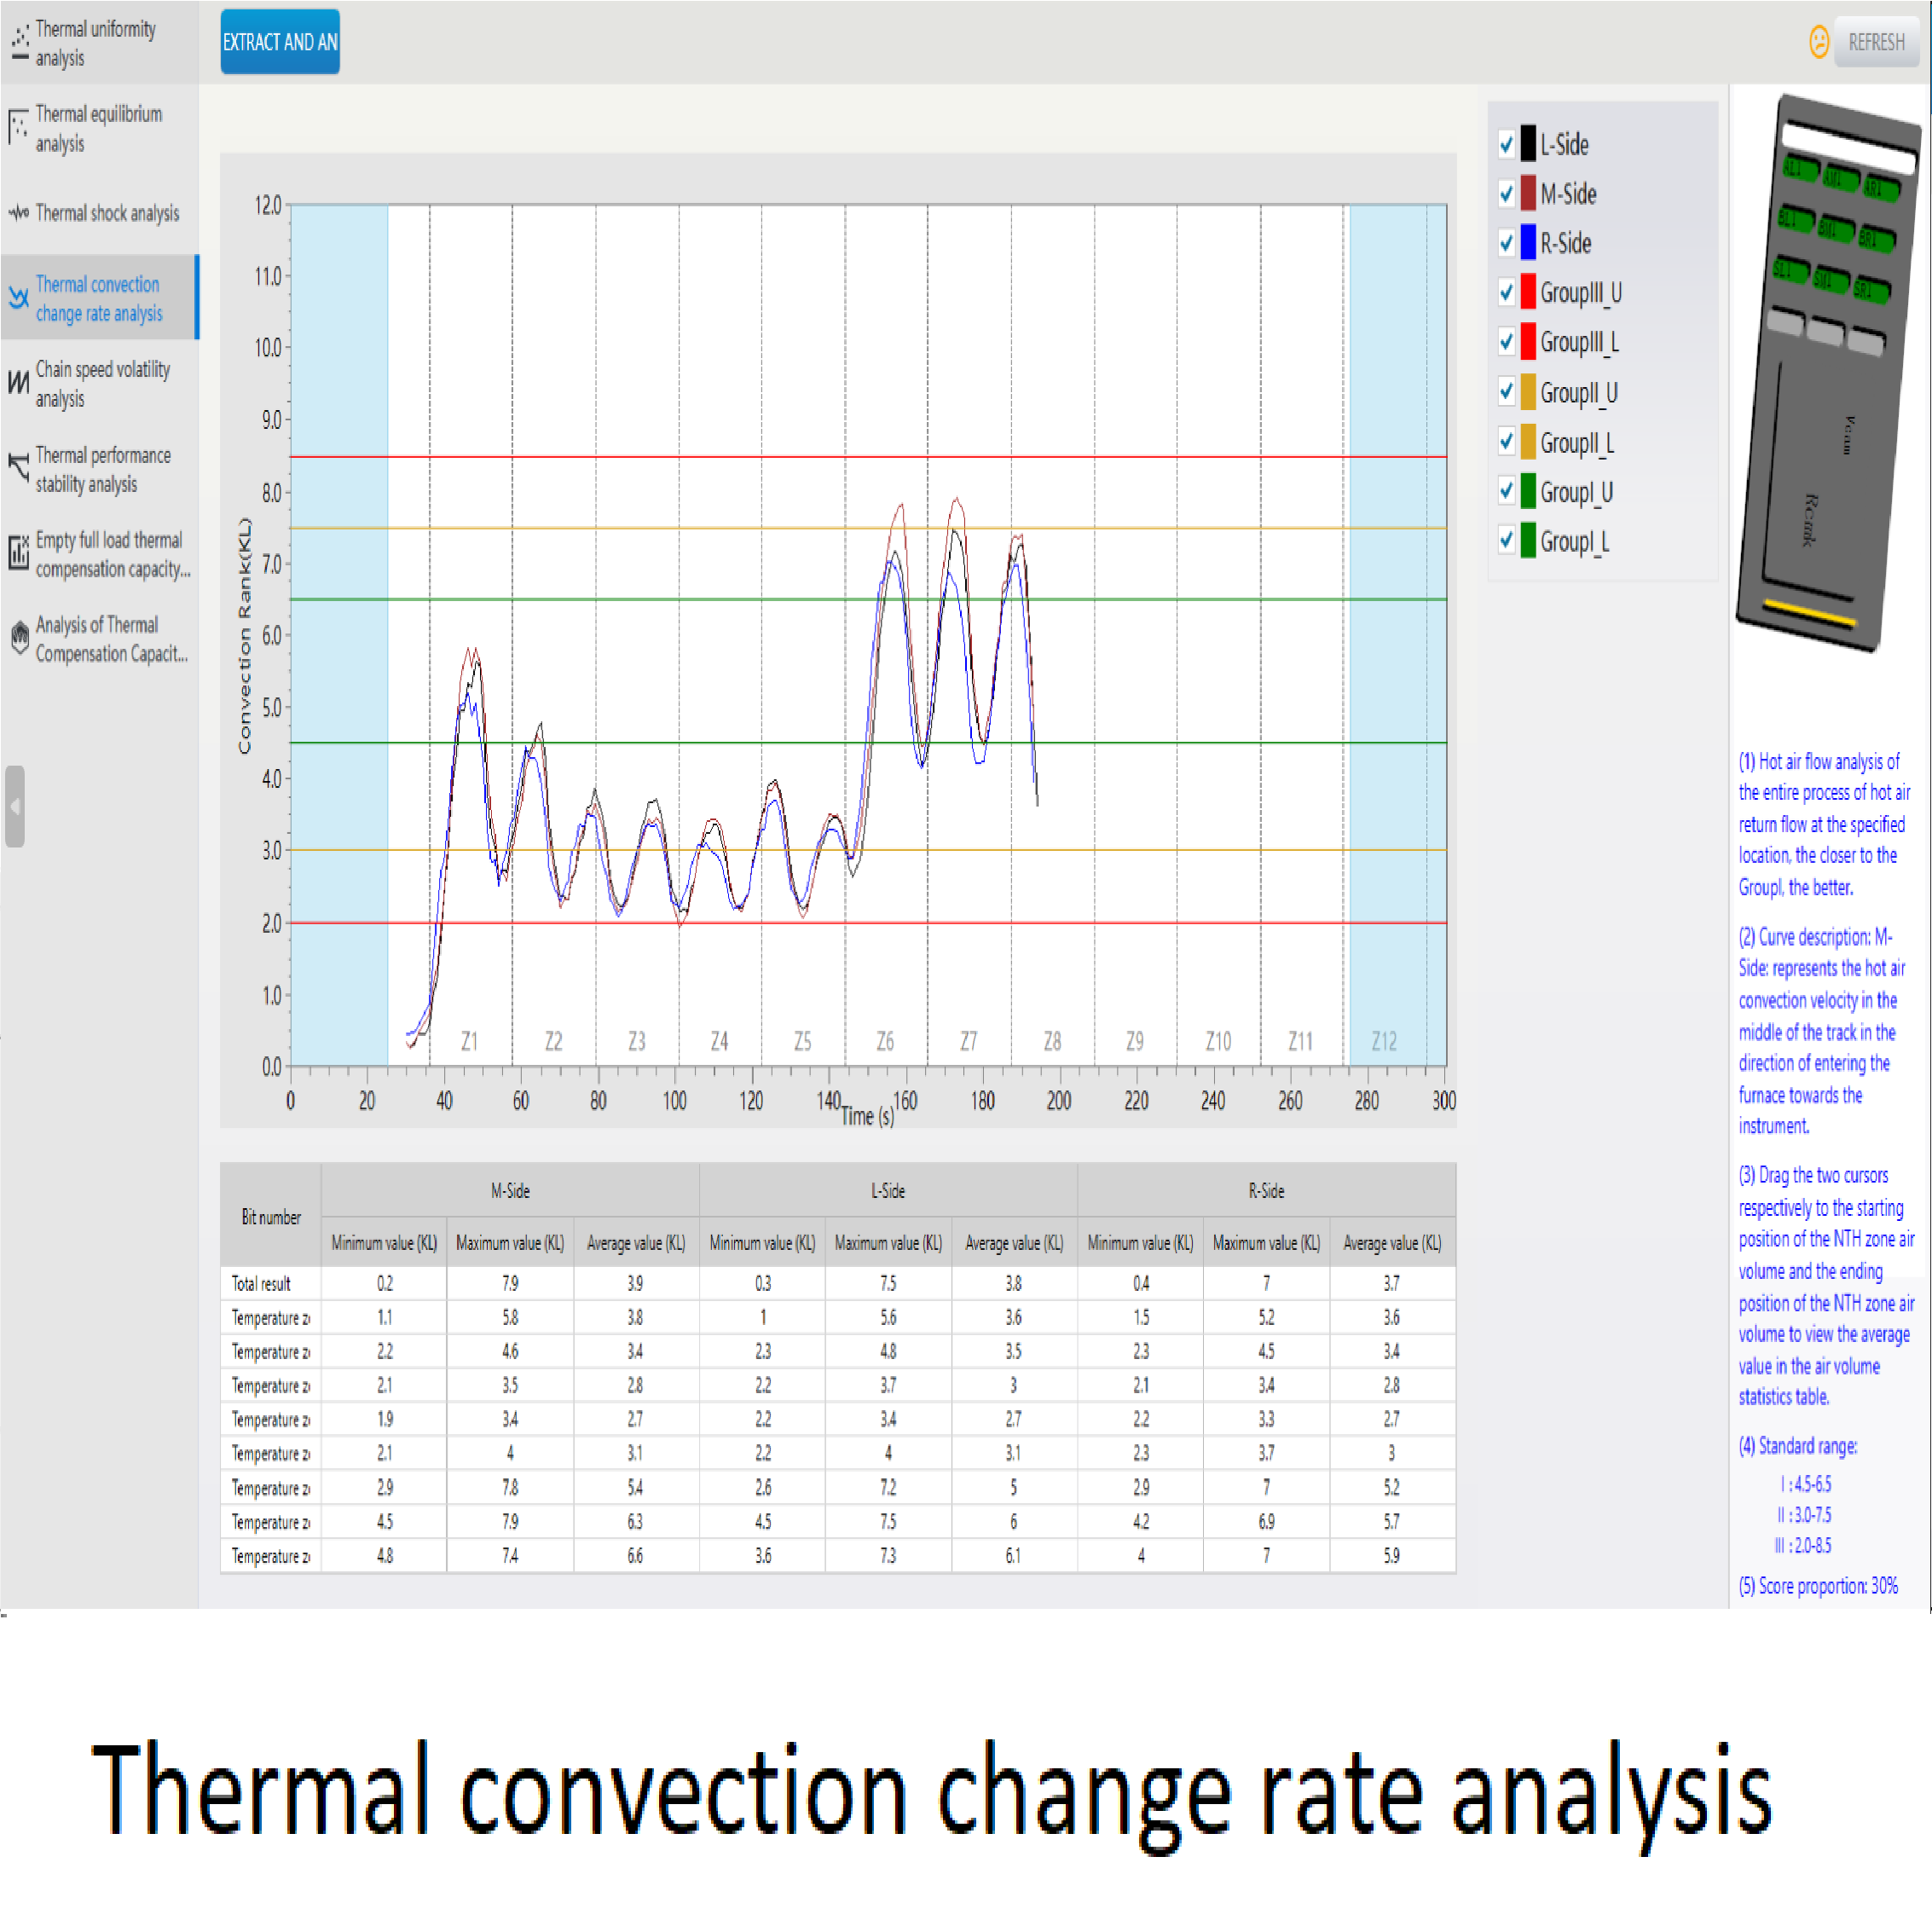This screenshot has width=1932, height=1932.
Task: Click the Thermal uniformity analysis icon
Action: [19, 43]
